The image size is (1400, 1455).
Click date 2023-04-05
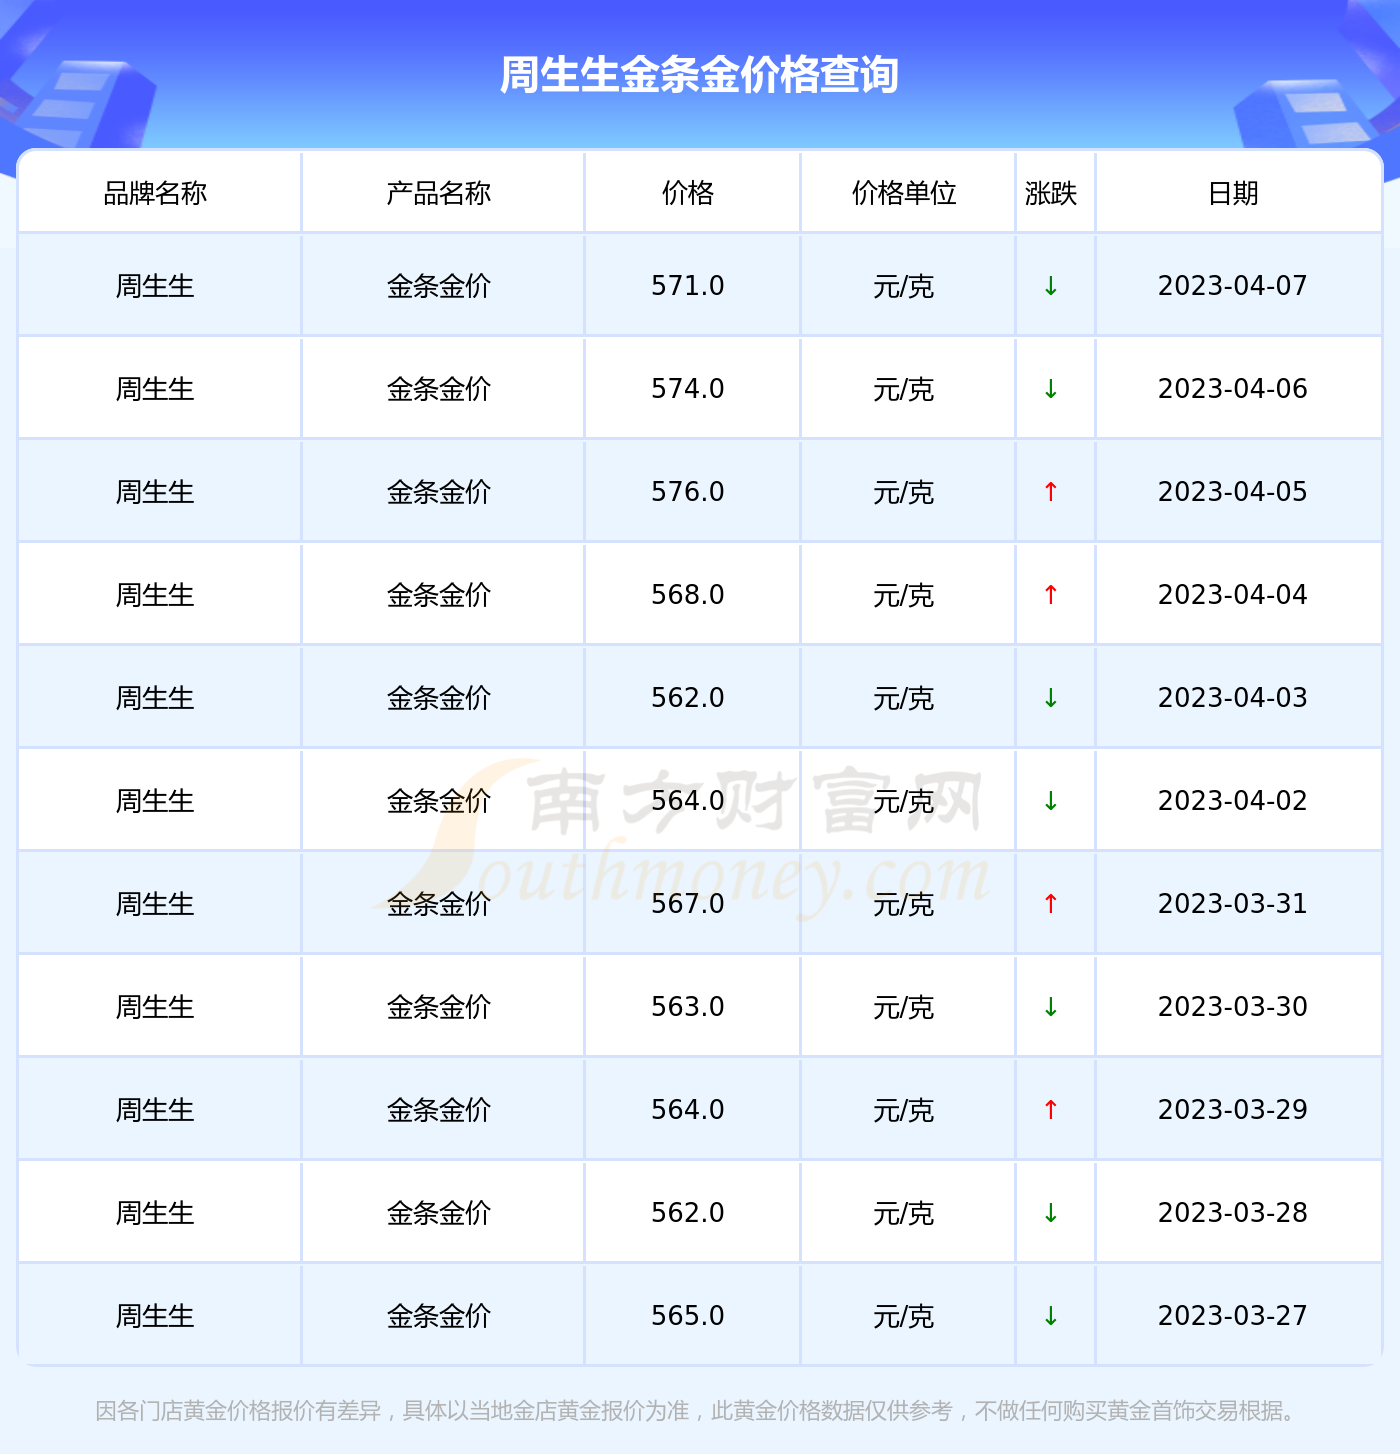[x=1233, y=492]
